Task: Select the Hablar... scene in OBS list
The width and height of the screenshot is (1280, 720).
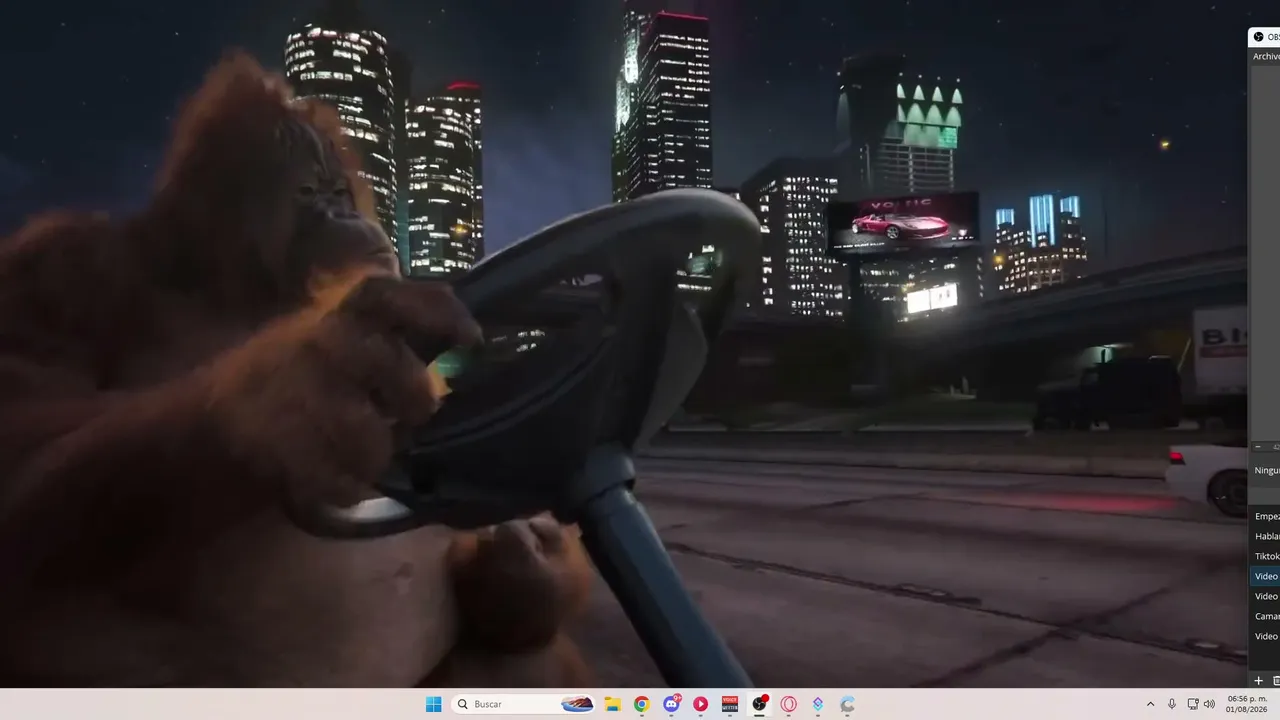Action: [x=1266, y=536]
